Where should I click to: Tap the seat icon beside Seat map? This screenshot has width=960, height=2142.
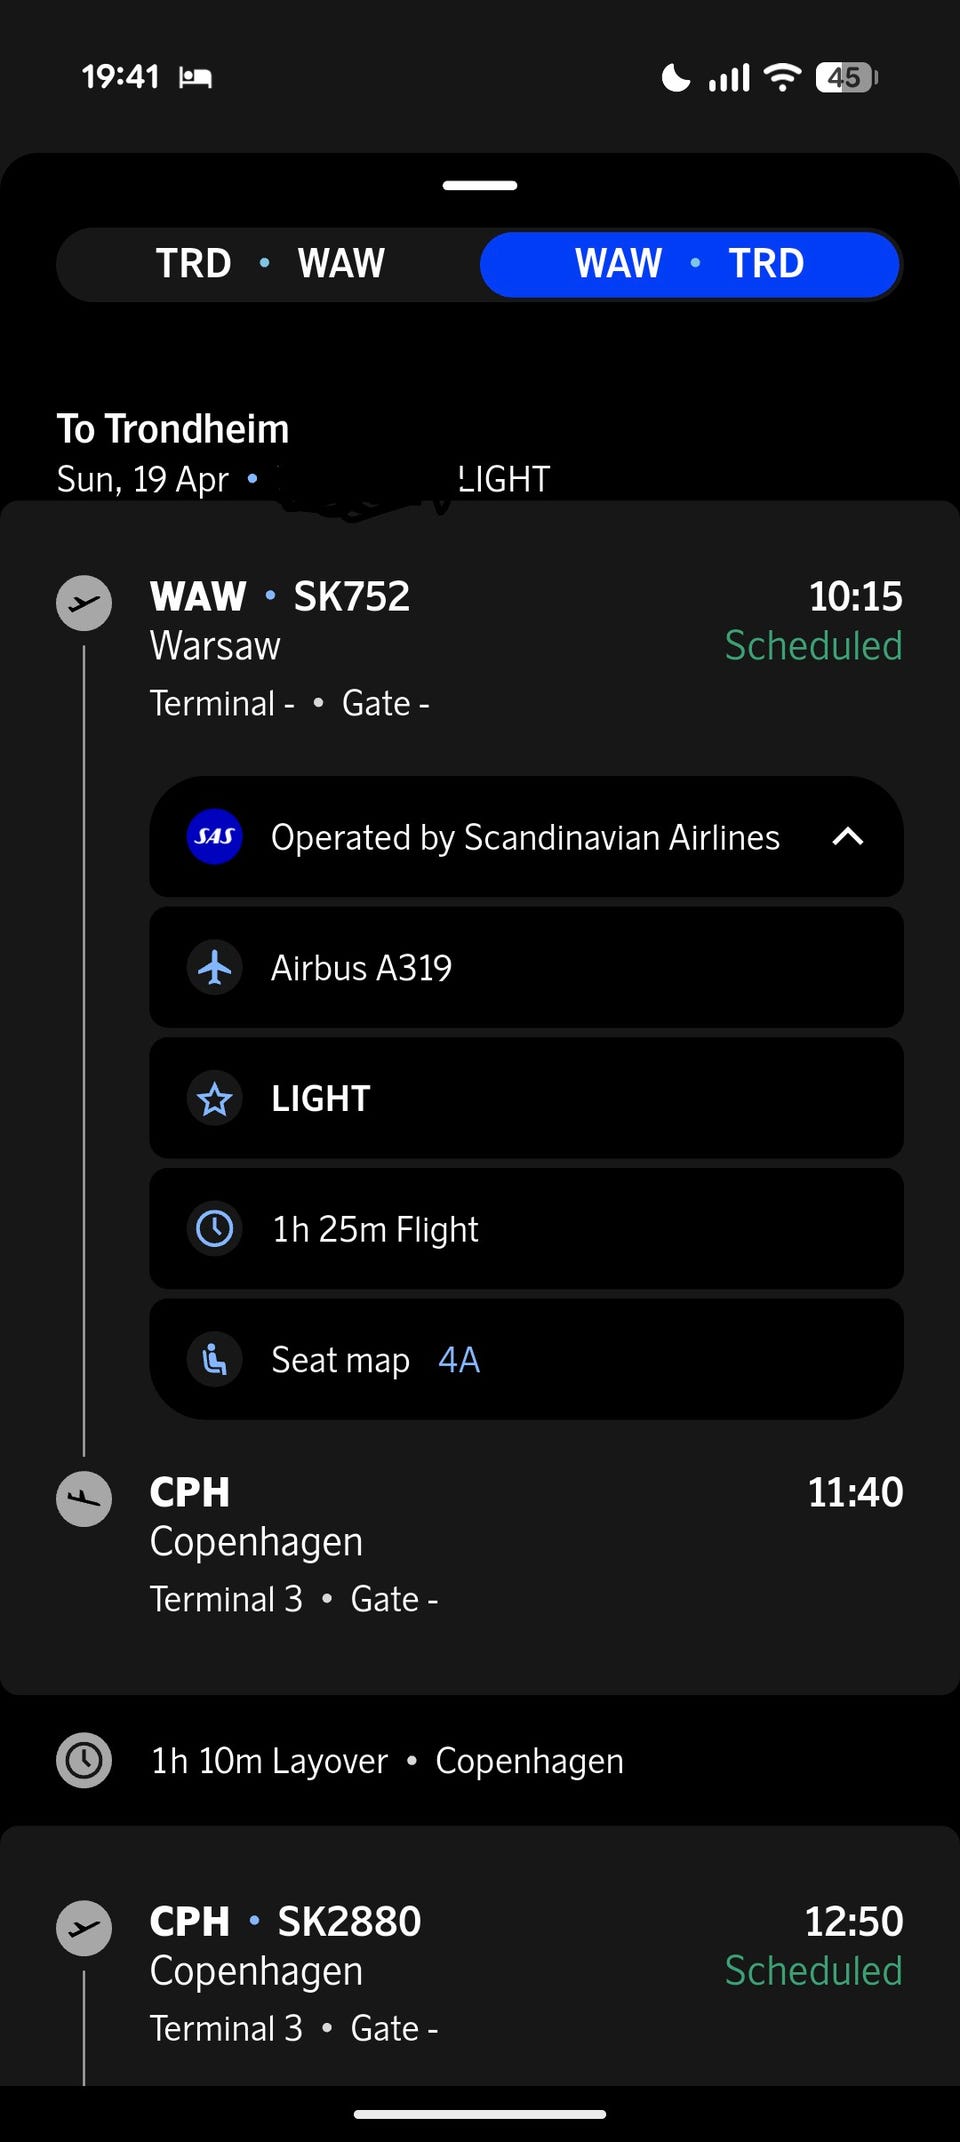[214, 1360]
